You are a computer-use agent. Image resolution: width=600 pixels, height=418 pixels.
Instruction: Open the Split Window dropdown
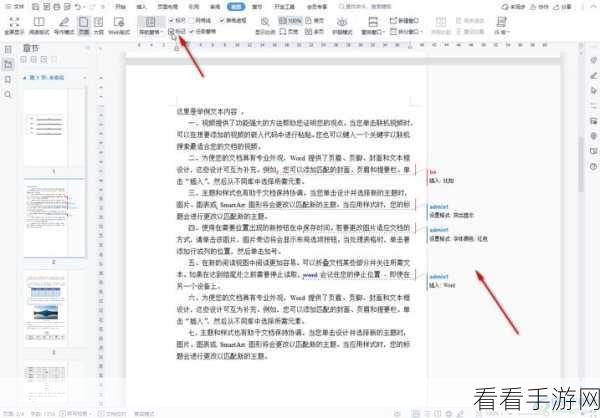tap(406, 32)
